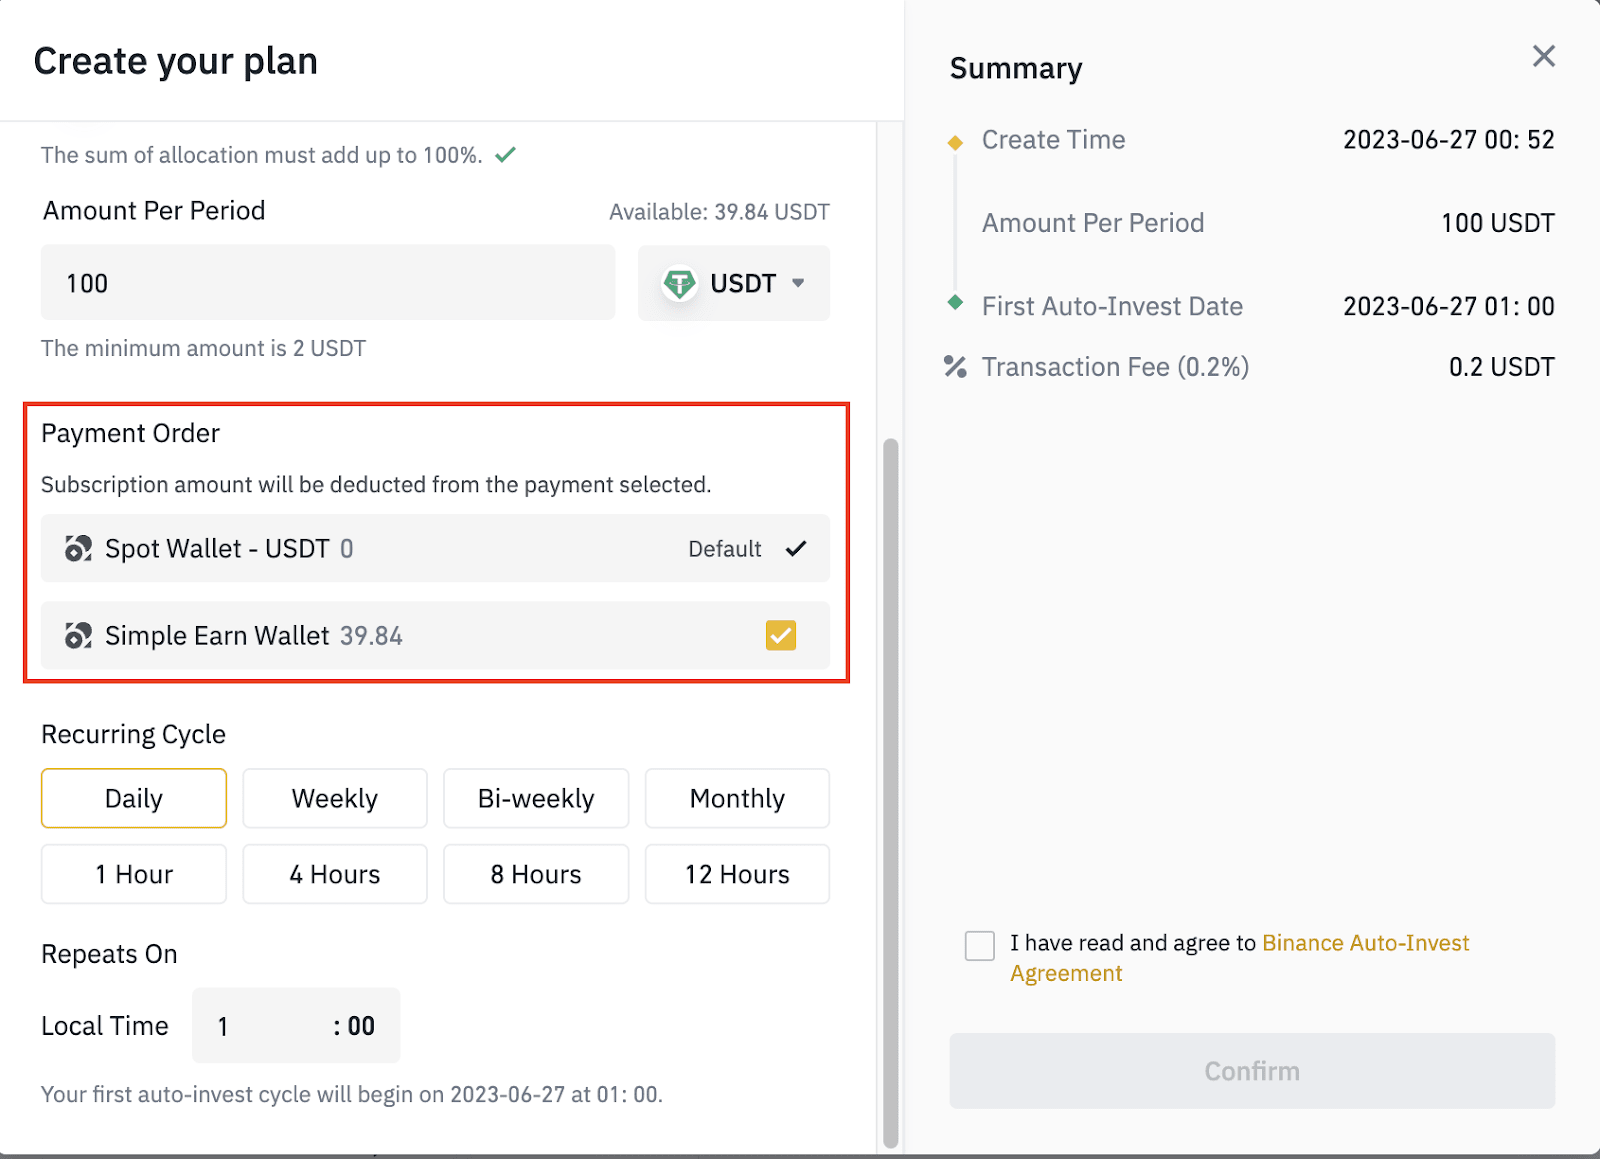Screen dimensions: 1600x1159
Task: Click the USDT Tether coin icon
Action: (679, 284)
